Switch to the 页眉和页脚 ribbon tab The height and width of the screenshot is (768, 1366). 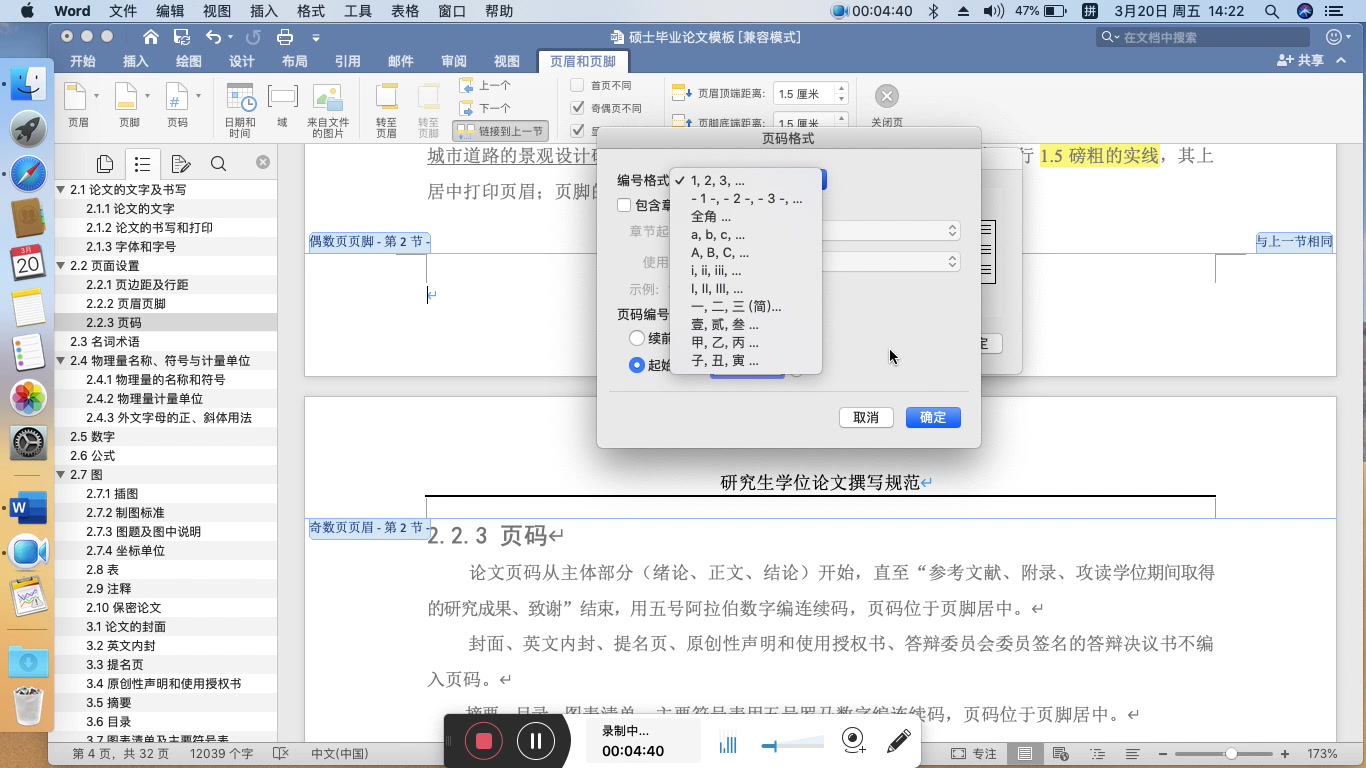tap(582, 60)
